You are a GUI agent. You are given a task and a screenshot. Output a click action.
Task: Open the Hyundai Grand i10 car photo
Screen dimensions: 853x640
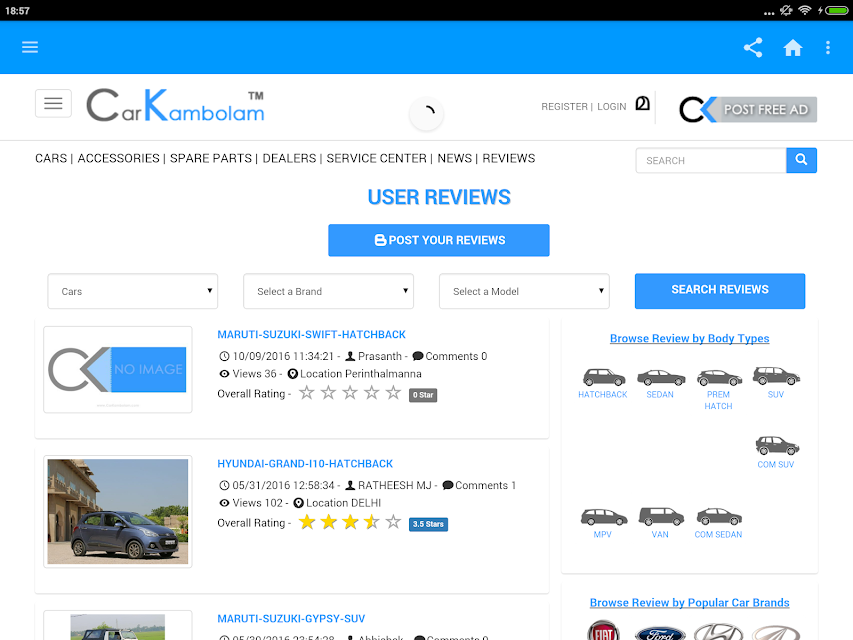click(118, 512)
